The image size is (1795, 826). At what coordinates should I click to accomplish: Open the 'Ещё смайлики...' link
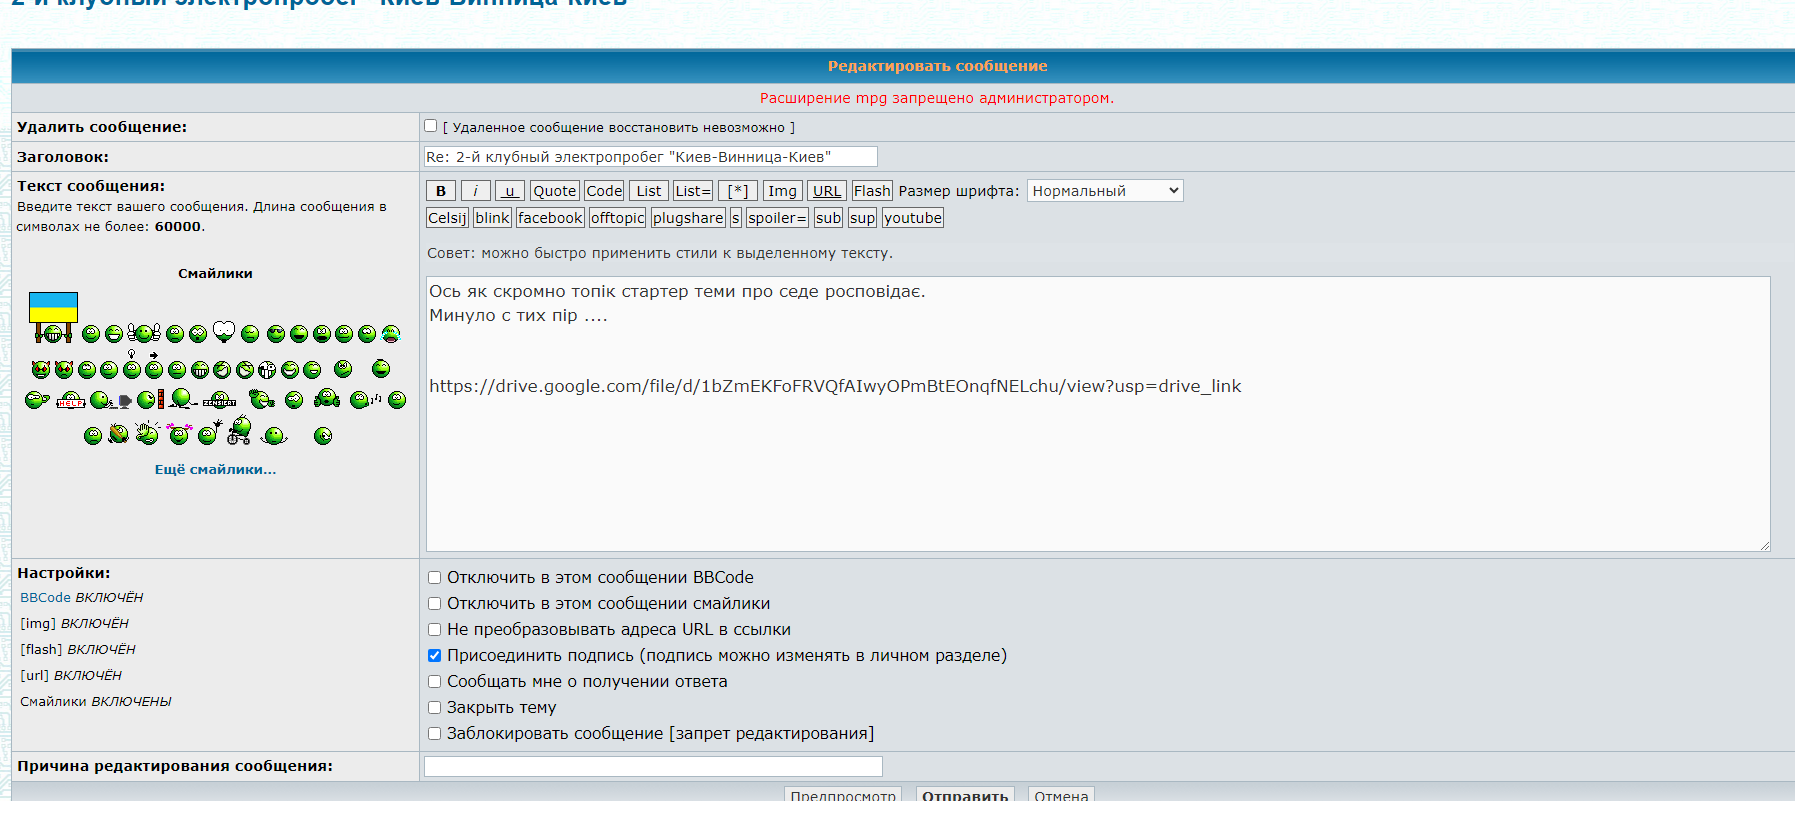(215, 469)
